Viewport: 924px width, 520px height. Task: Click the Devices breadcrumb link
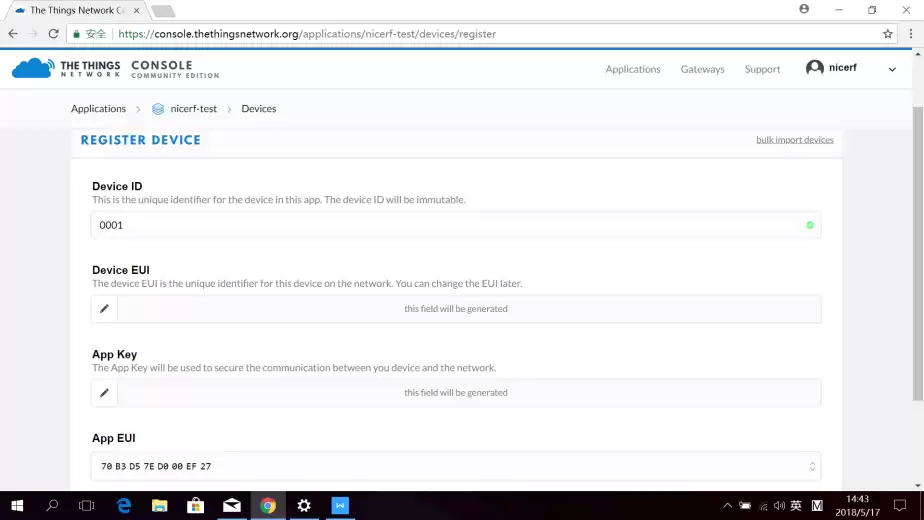(x=258, y=109)
